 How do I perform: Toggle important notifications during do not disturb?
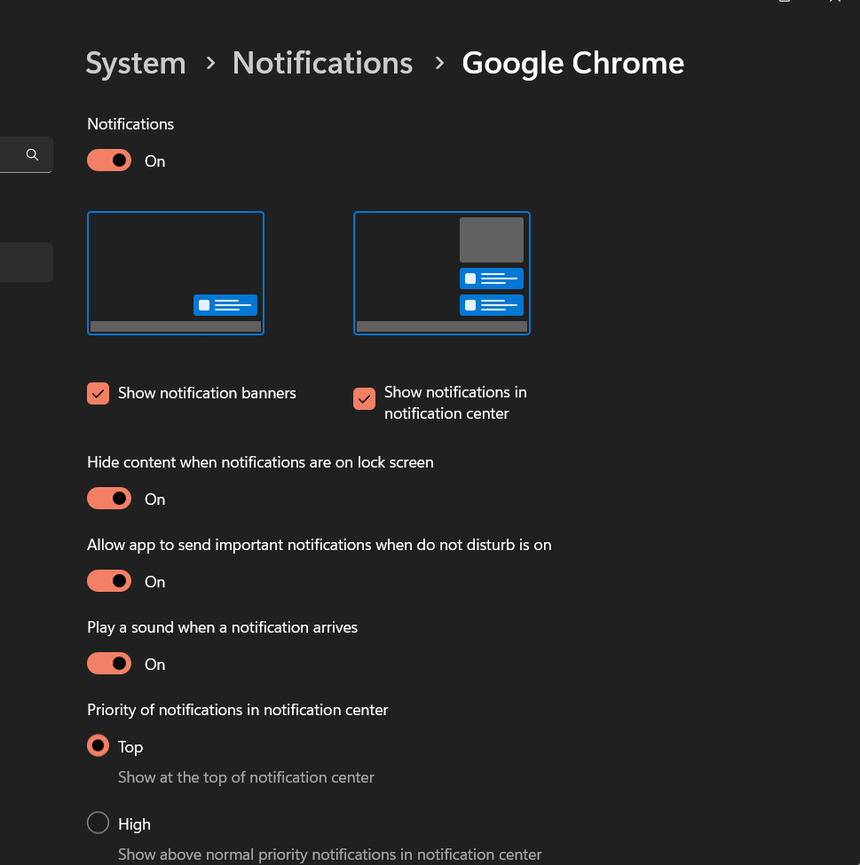pos(109,581)
